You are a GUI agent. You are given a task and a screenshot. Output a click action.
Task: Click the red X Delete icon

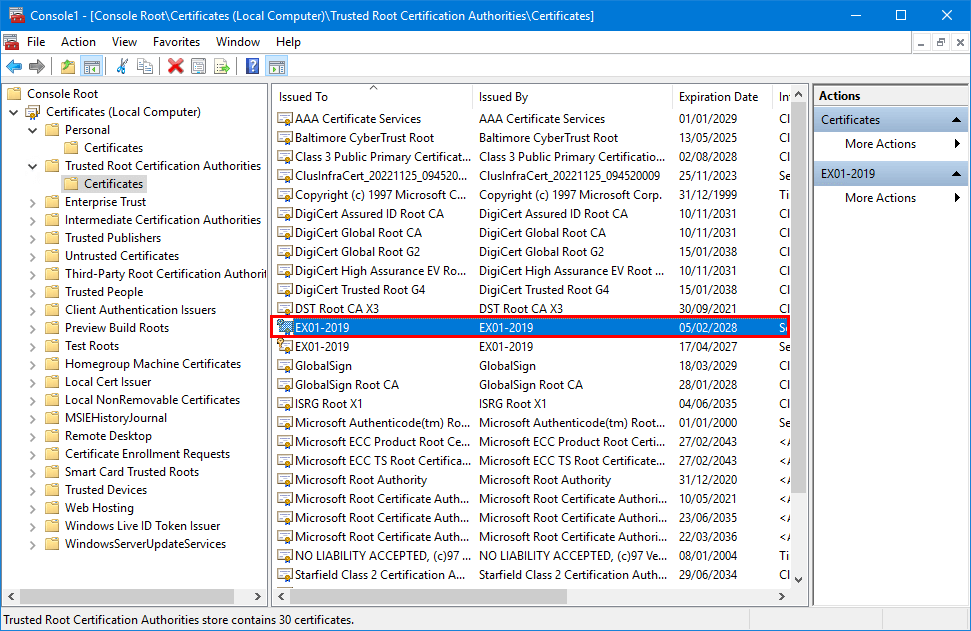[x=176, y=66]
